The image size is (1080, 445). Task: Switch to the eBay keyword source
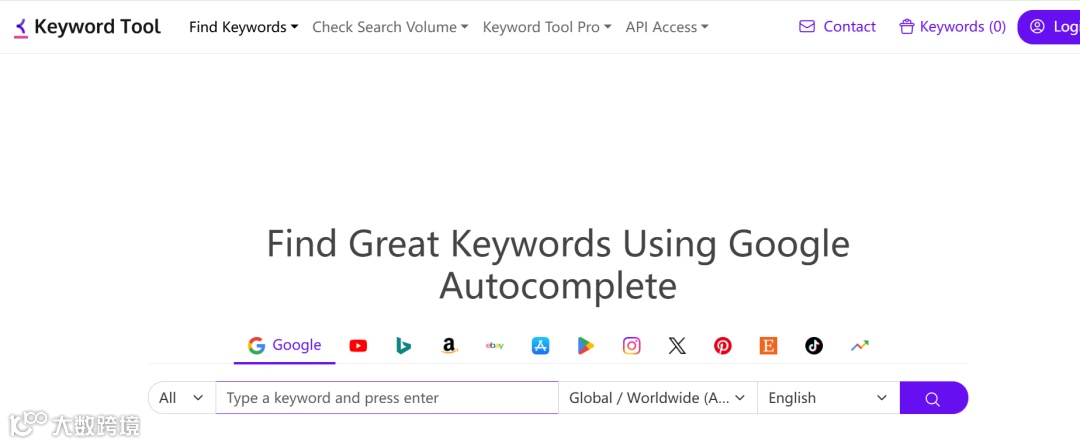495,346
